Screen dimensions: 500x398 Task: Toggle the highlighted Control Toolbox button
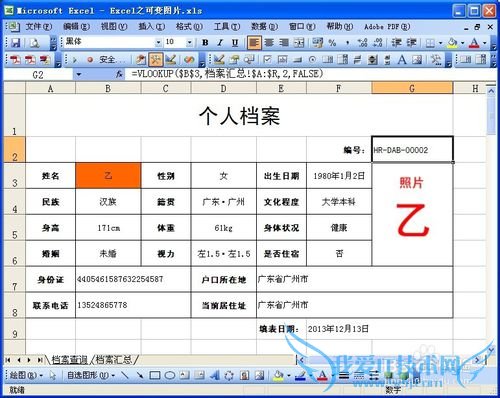[155, 60]
